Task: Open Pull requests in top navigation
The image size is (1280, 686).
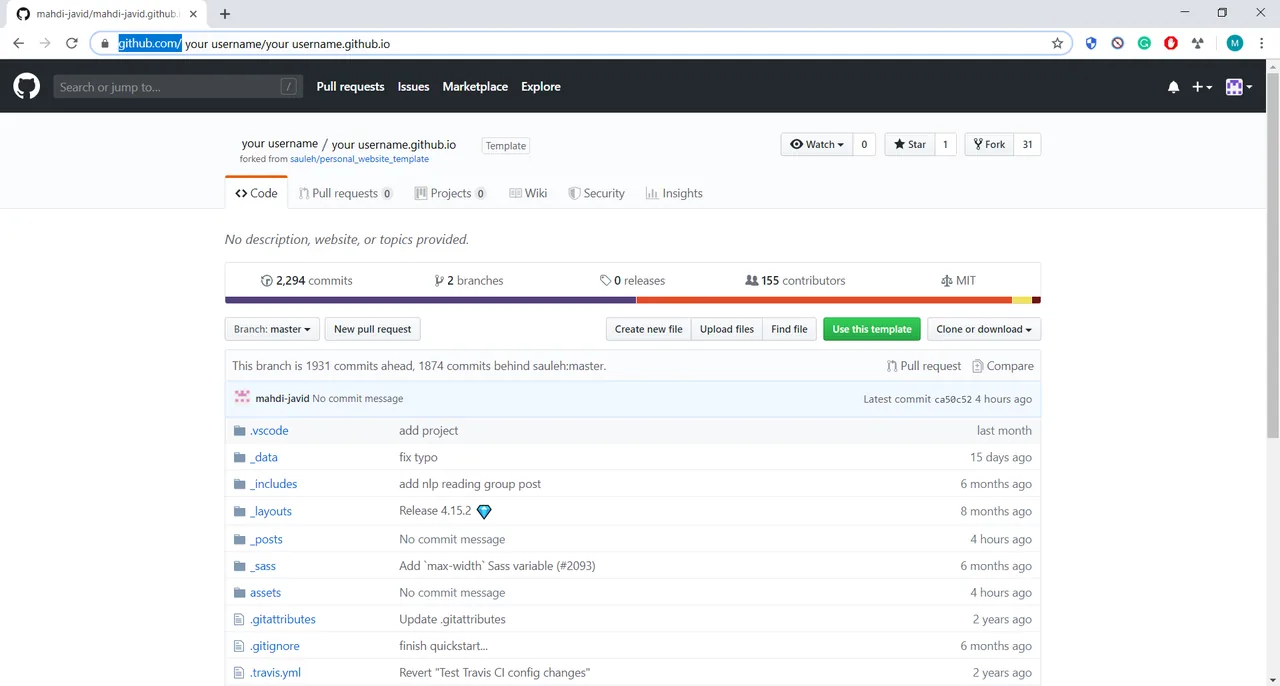Action: tap(350, 87)
